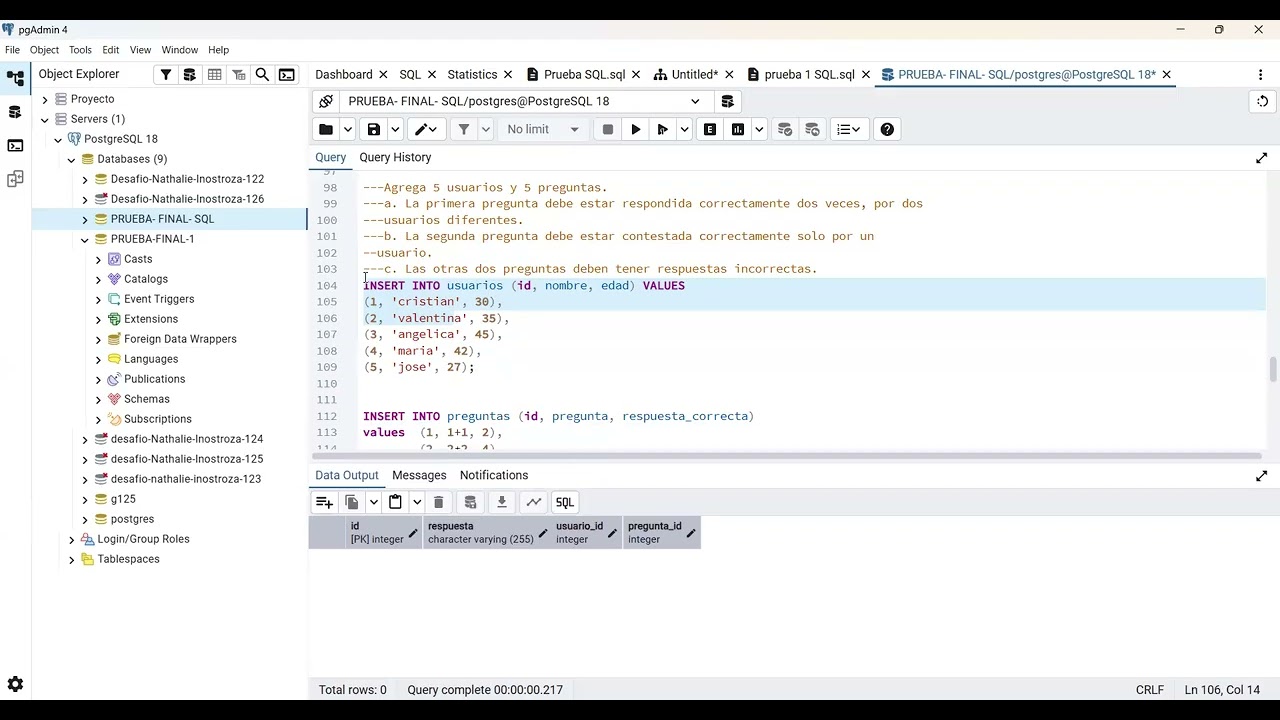Open dropdown arrow beside open file
Screen dimensions: 1280x720
point(348,129)
